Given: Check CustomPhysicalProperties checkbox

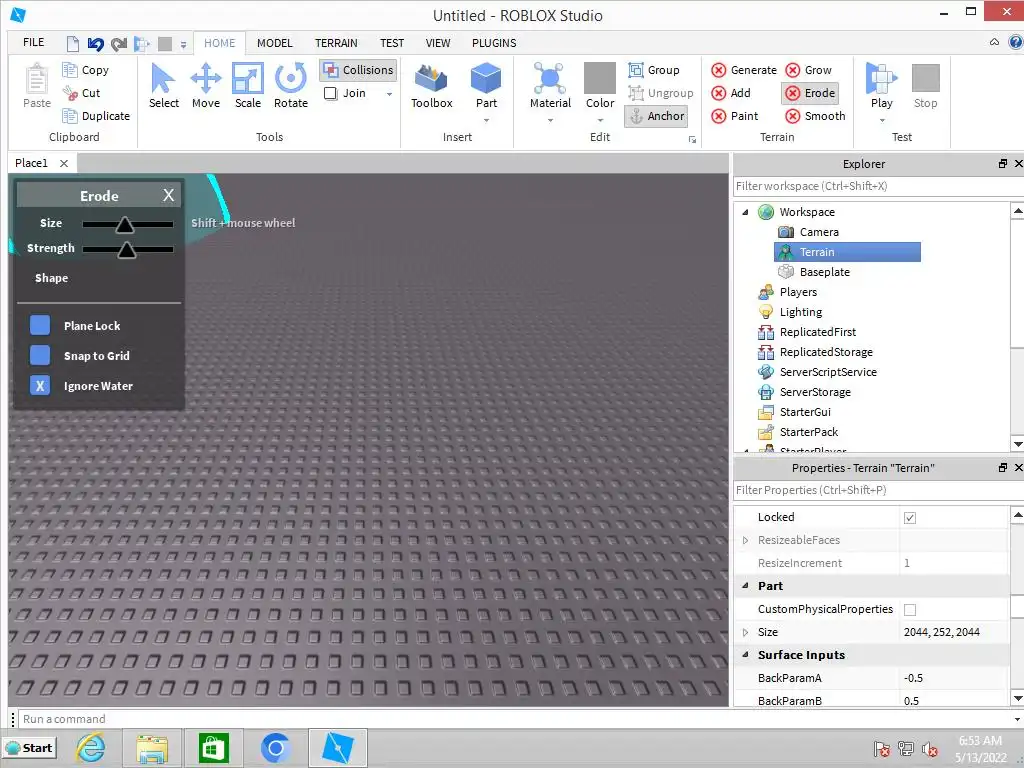Looking at the screenshot, I should pos(910,610).
